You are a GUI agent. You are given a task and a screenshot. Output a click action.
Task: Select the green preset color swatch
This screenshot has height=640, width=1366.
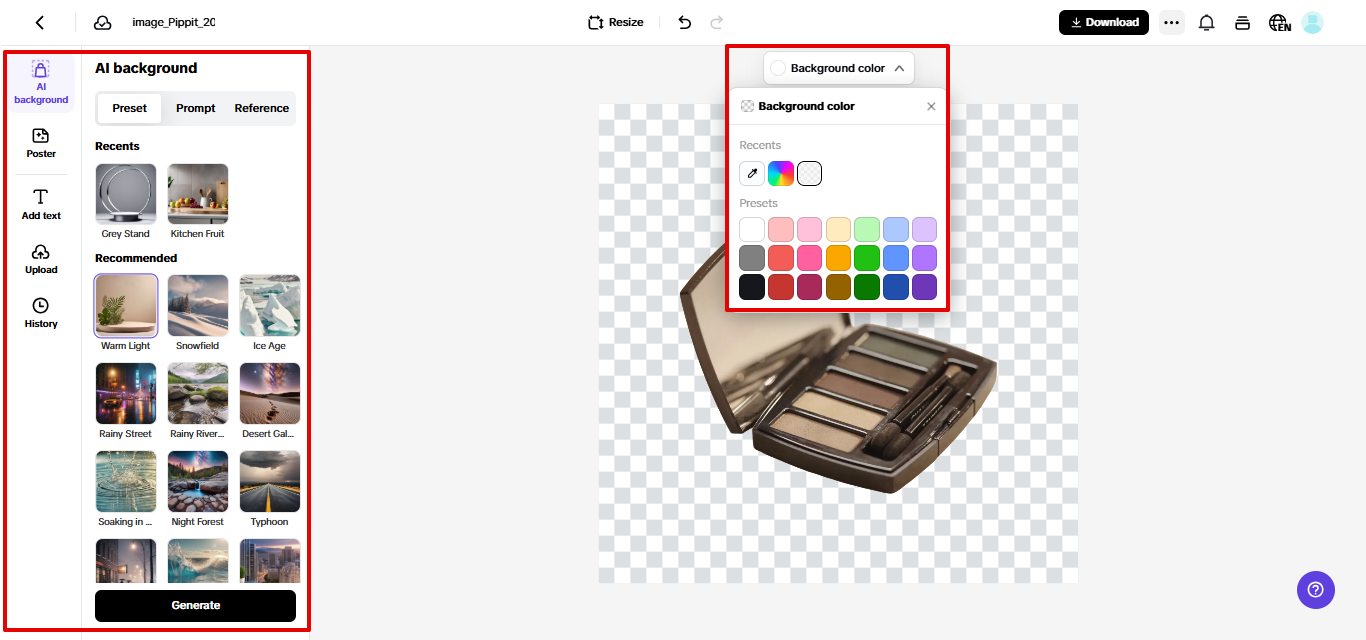click(x=866, y=257)
